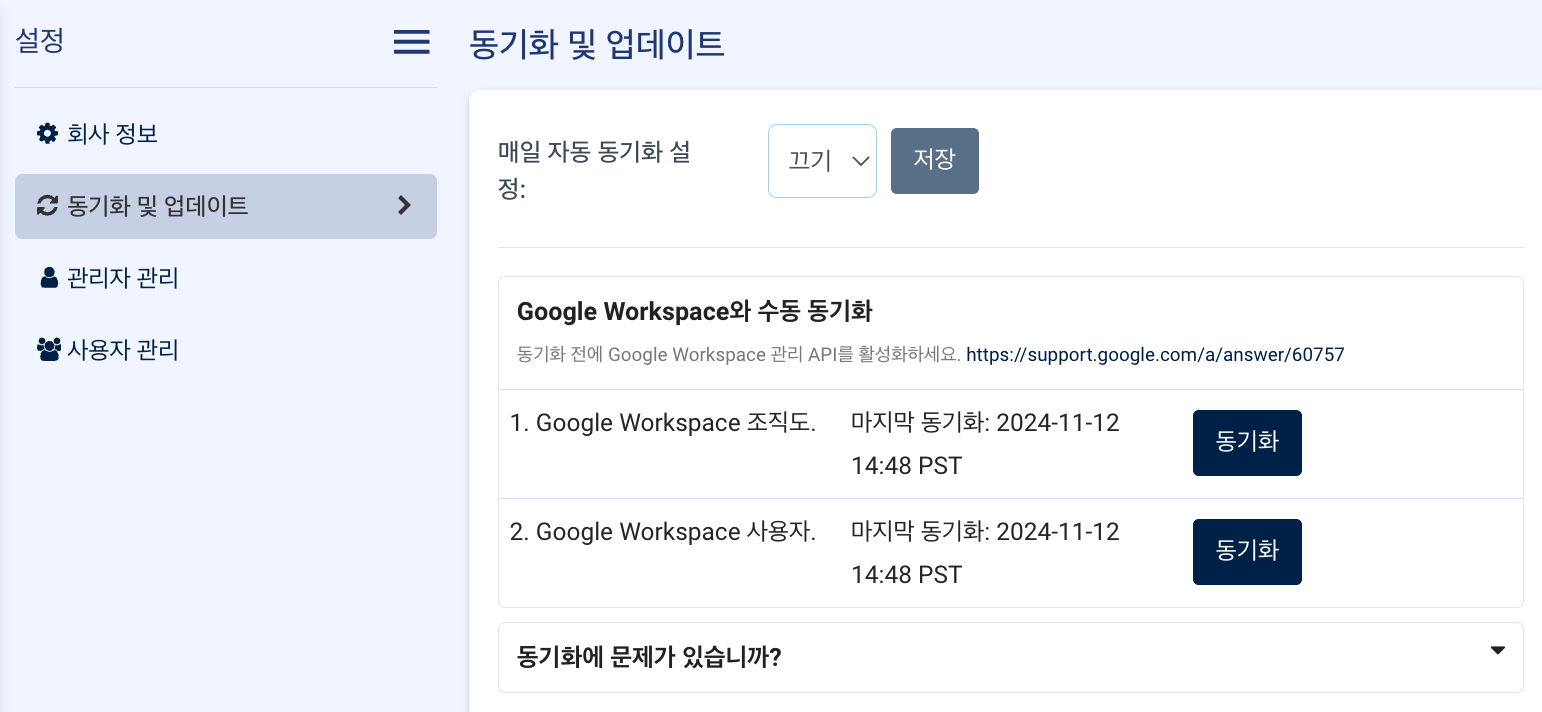This screenshot has width=1542, height=712.
Task: Open the support.google.com/a/answer/60757 link
Action: (1155, 355)
